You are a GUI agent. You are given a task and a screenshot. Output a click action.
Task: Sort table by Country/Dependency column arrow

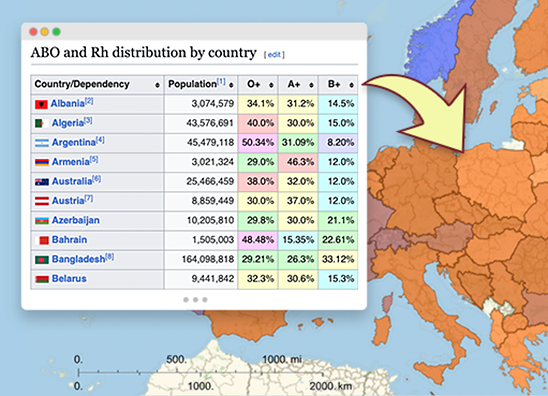pos(157,85)
